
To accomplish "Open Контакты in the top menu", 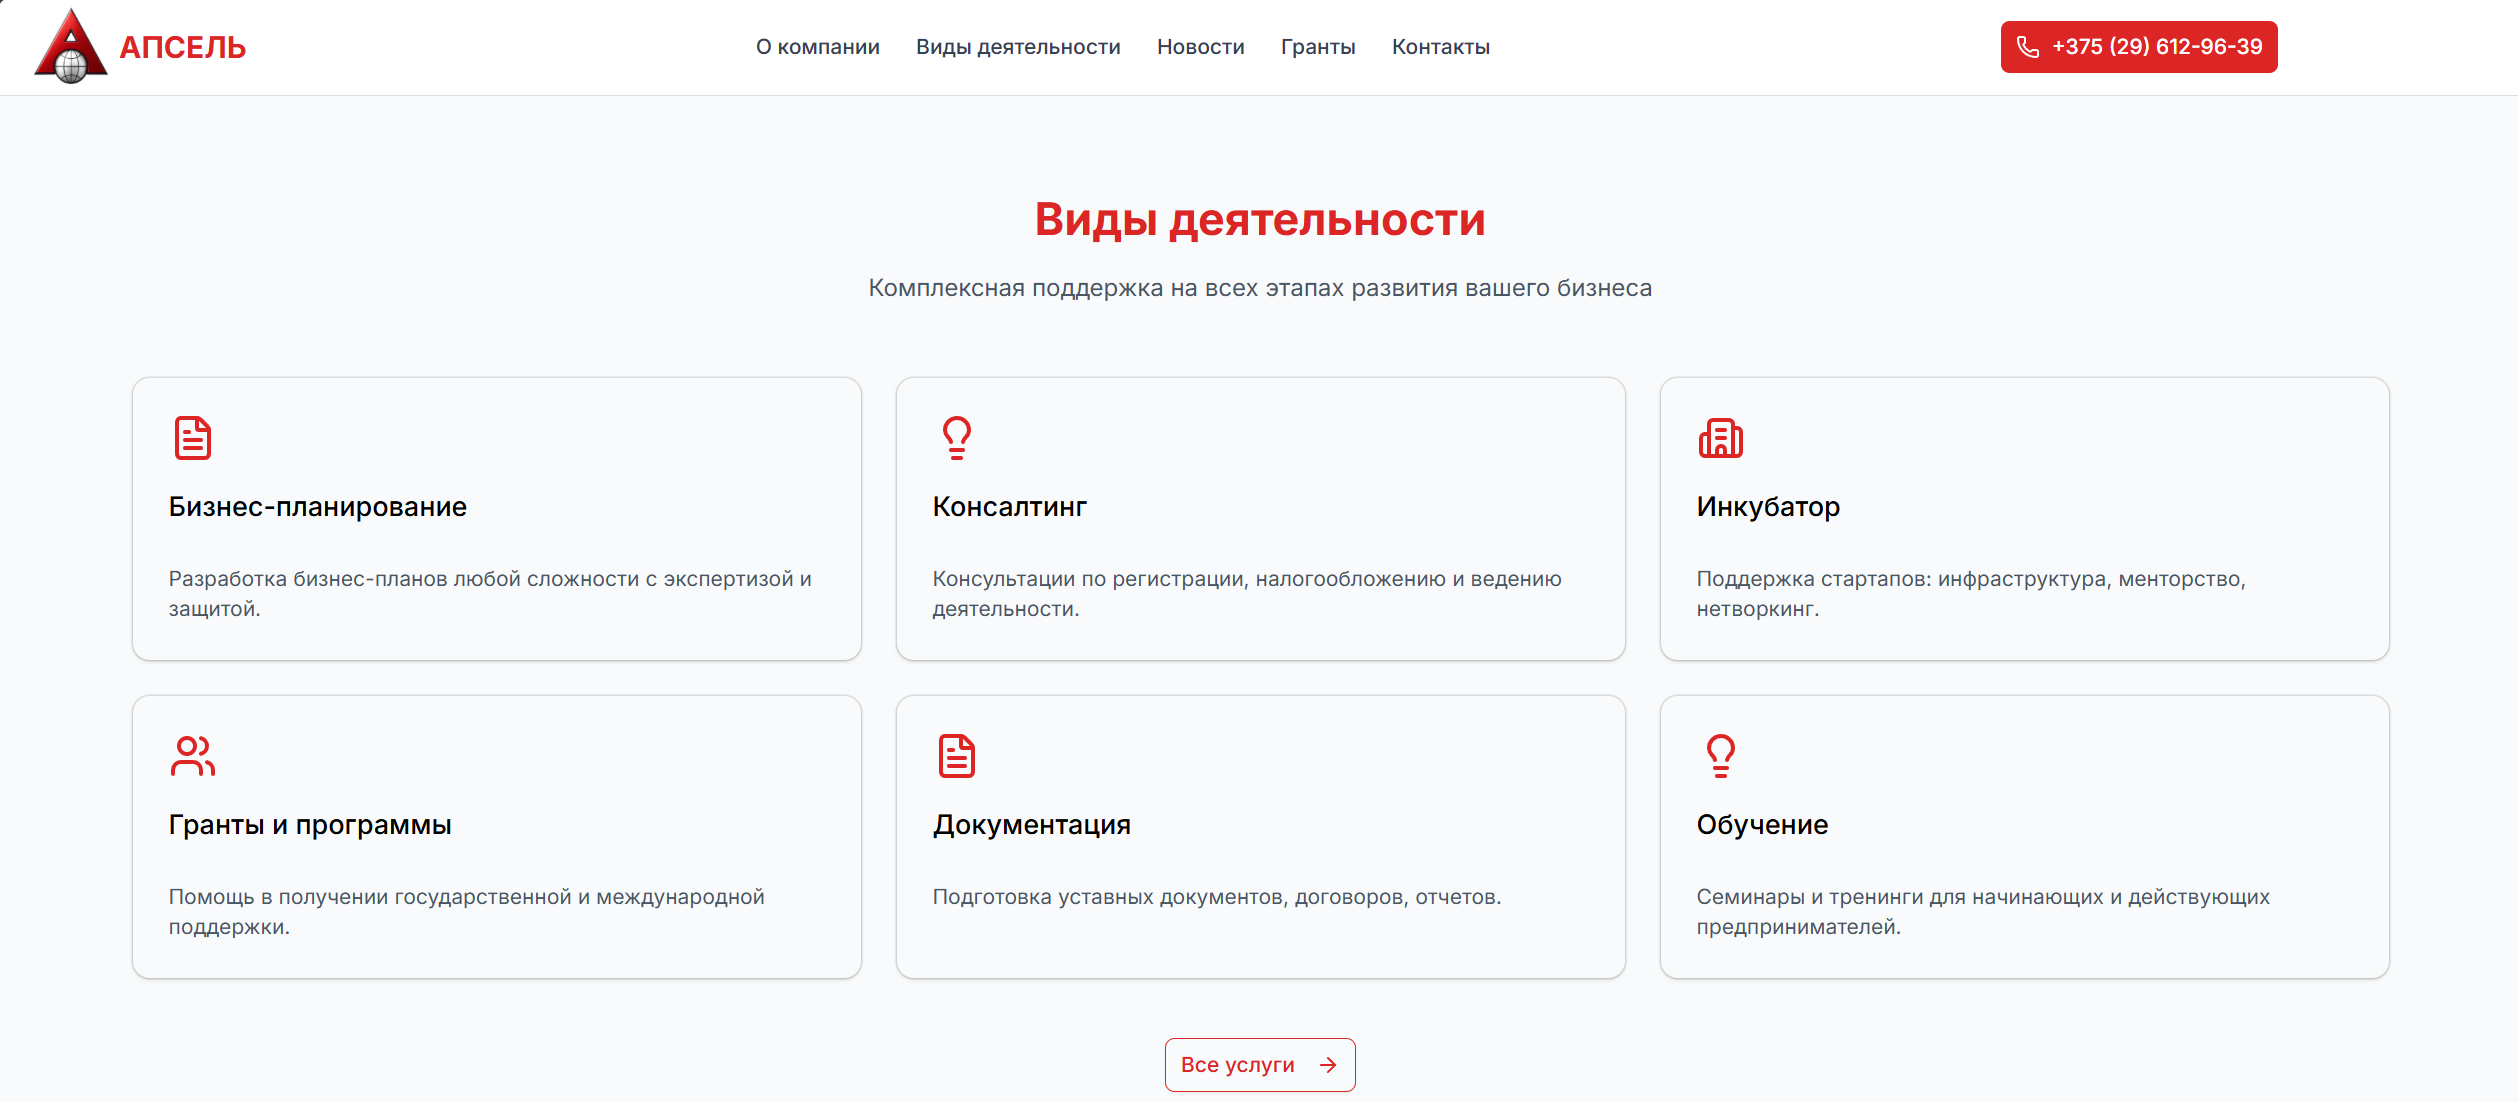I will [x=1441, y=47].
